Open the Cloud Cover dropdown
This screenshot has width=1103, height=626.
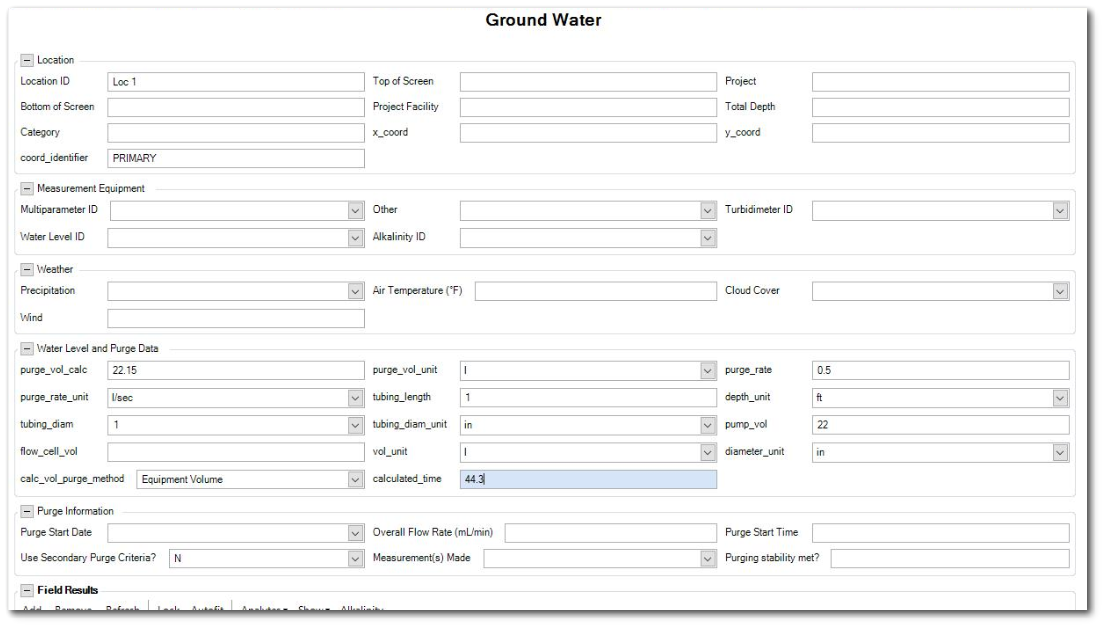(1060, 291)
